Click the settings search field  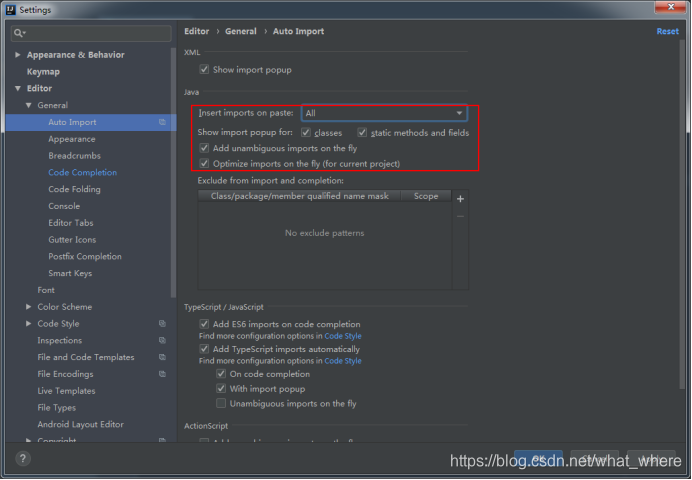(x=91, y=33)
